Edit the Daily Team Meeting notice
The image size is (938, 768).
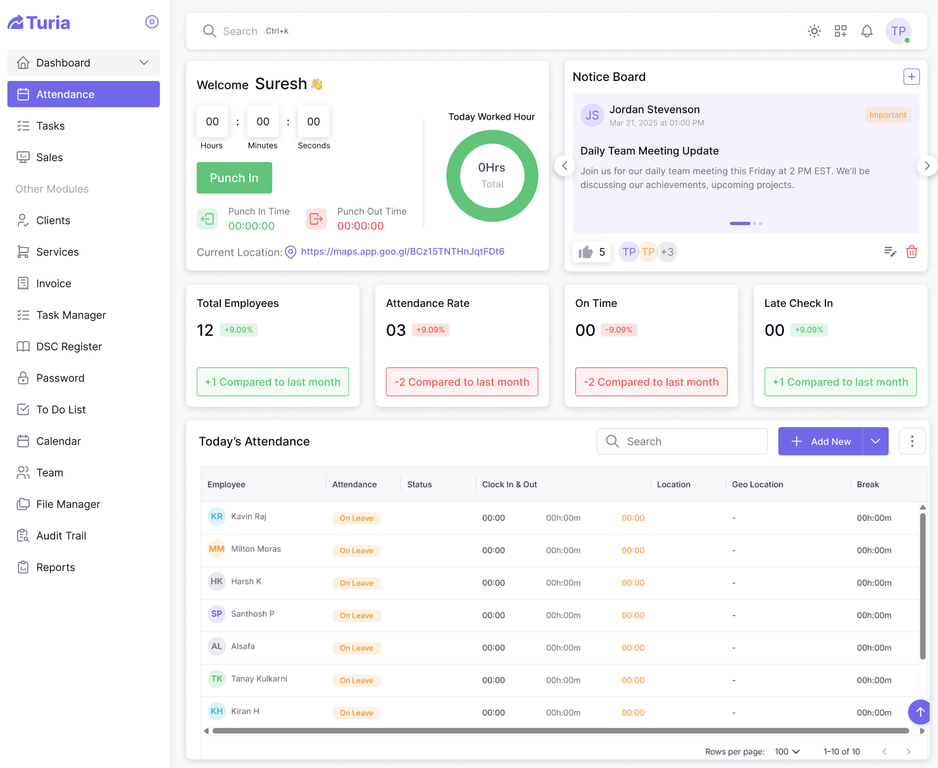(890, 252)
